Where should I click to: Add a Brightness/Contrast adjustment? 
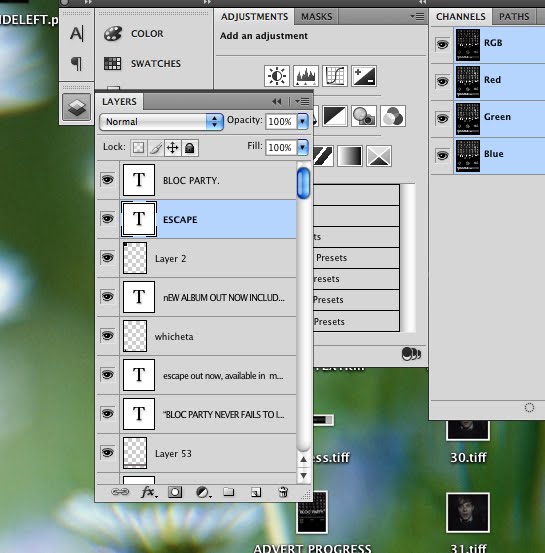pyautogui.click(x=277, y=76)
